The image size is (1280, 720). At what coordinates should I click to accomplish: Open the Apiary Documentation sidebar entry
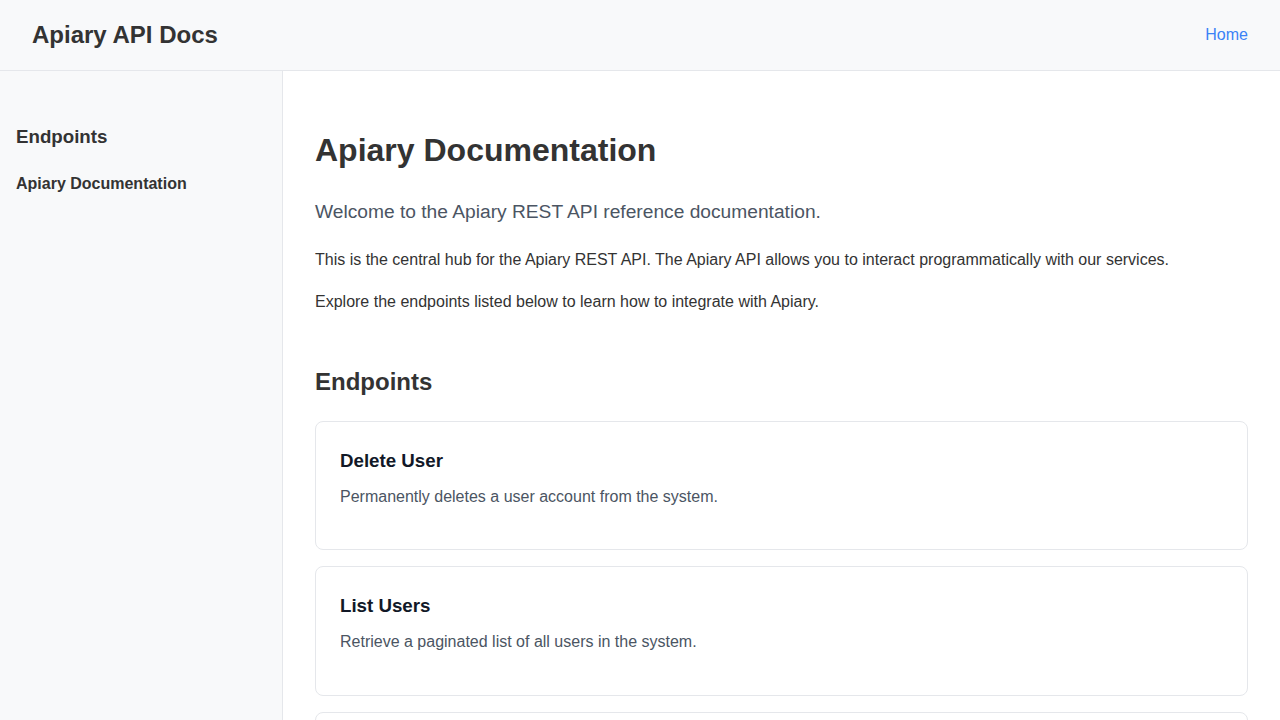[101, 183]
